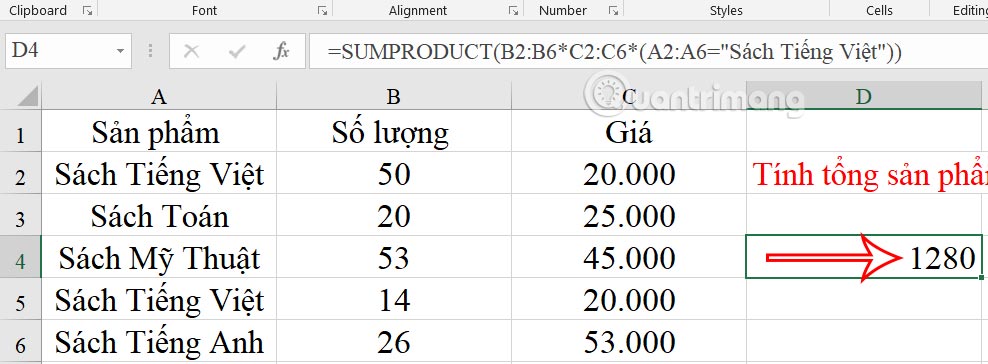
Task: Click quantity cell with value 14
Action: [394, 300]
